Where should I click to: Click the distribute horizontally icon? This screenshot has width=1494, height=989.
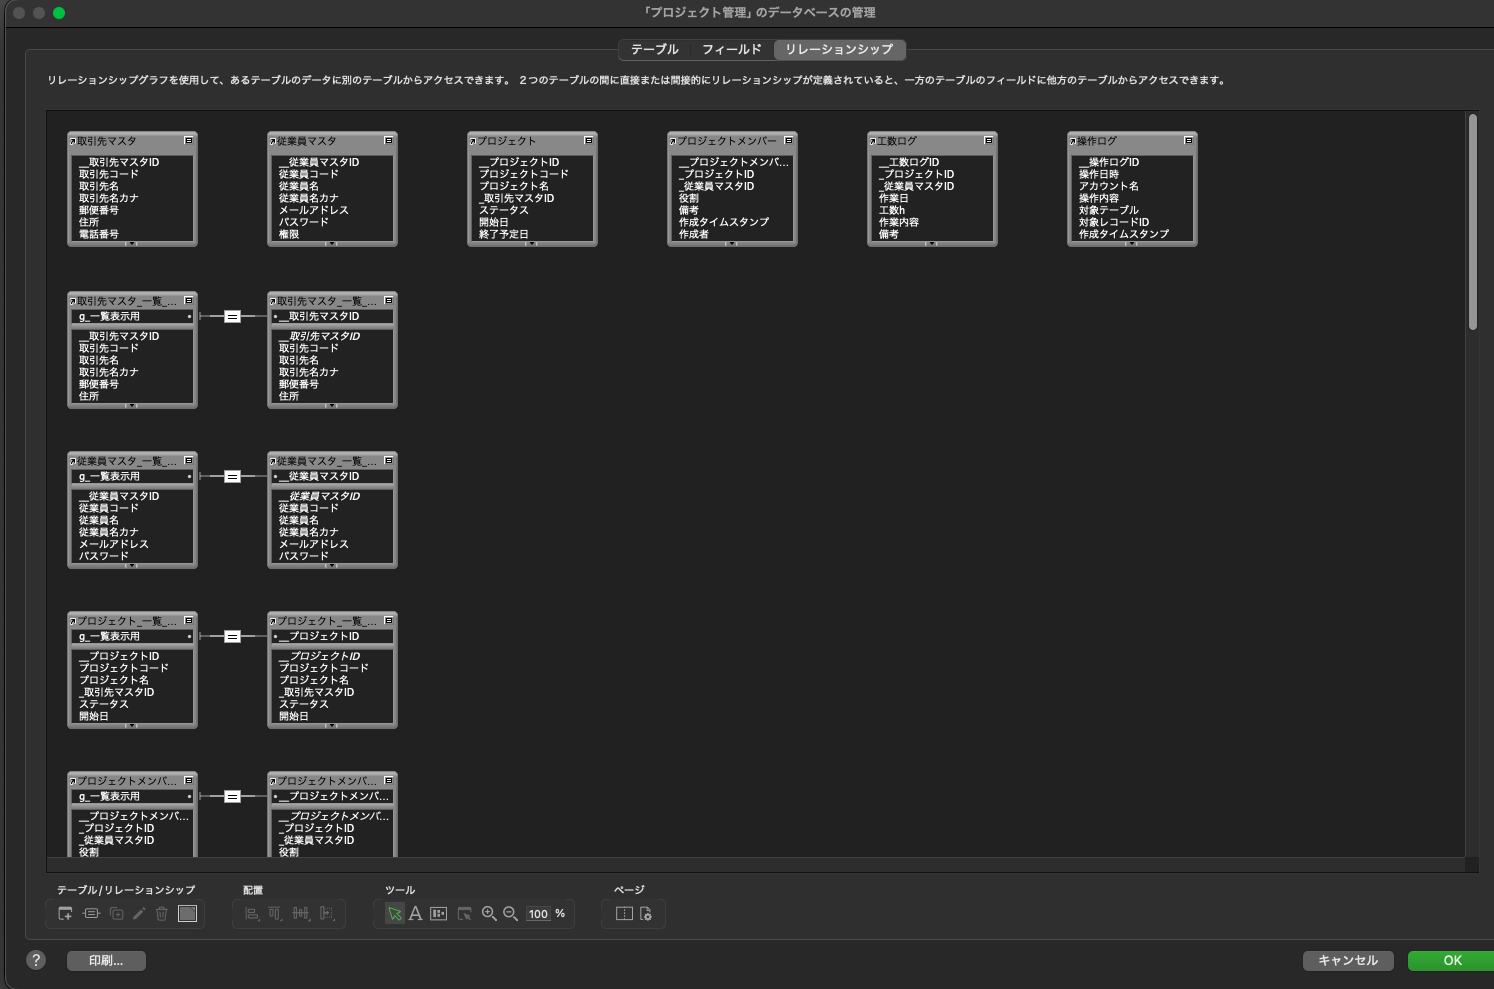[x=301, y=913]
